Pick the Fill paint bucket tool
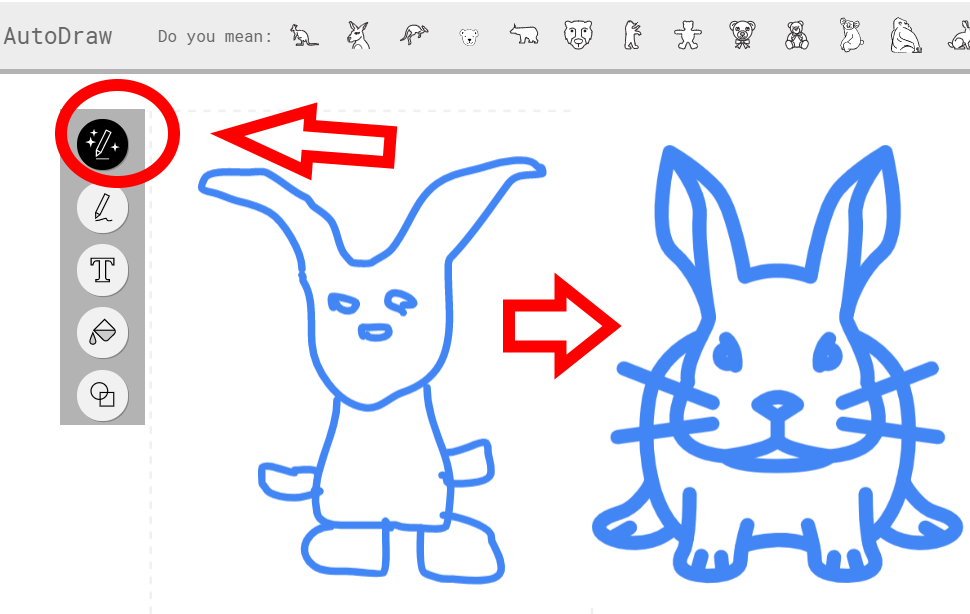This screenshot has width=970, height=614. (x=103, y=333)
